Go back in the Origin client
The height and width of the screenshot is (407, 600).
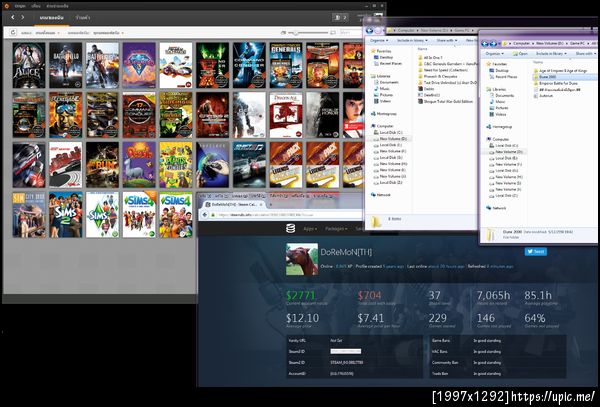[x=13, y=17]
